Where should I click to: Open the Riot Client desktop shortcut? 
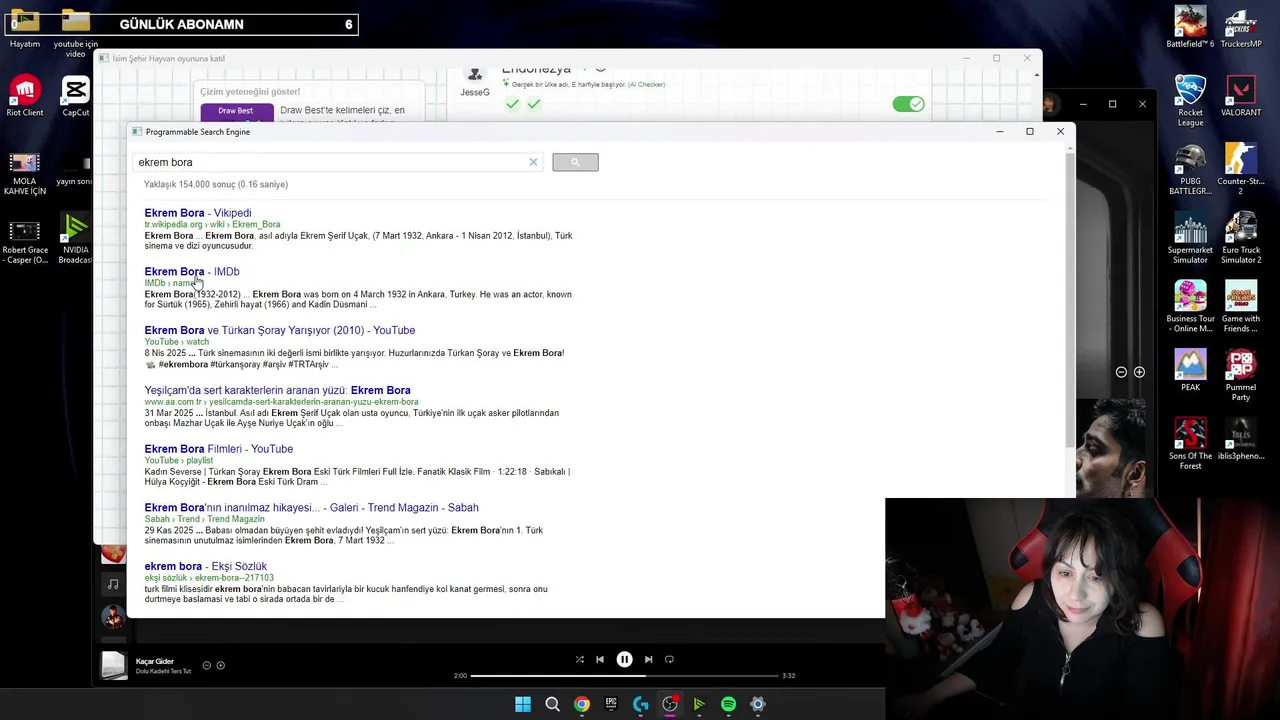[24, 96]
